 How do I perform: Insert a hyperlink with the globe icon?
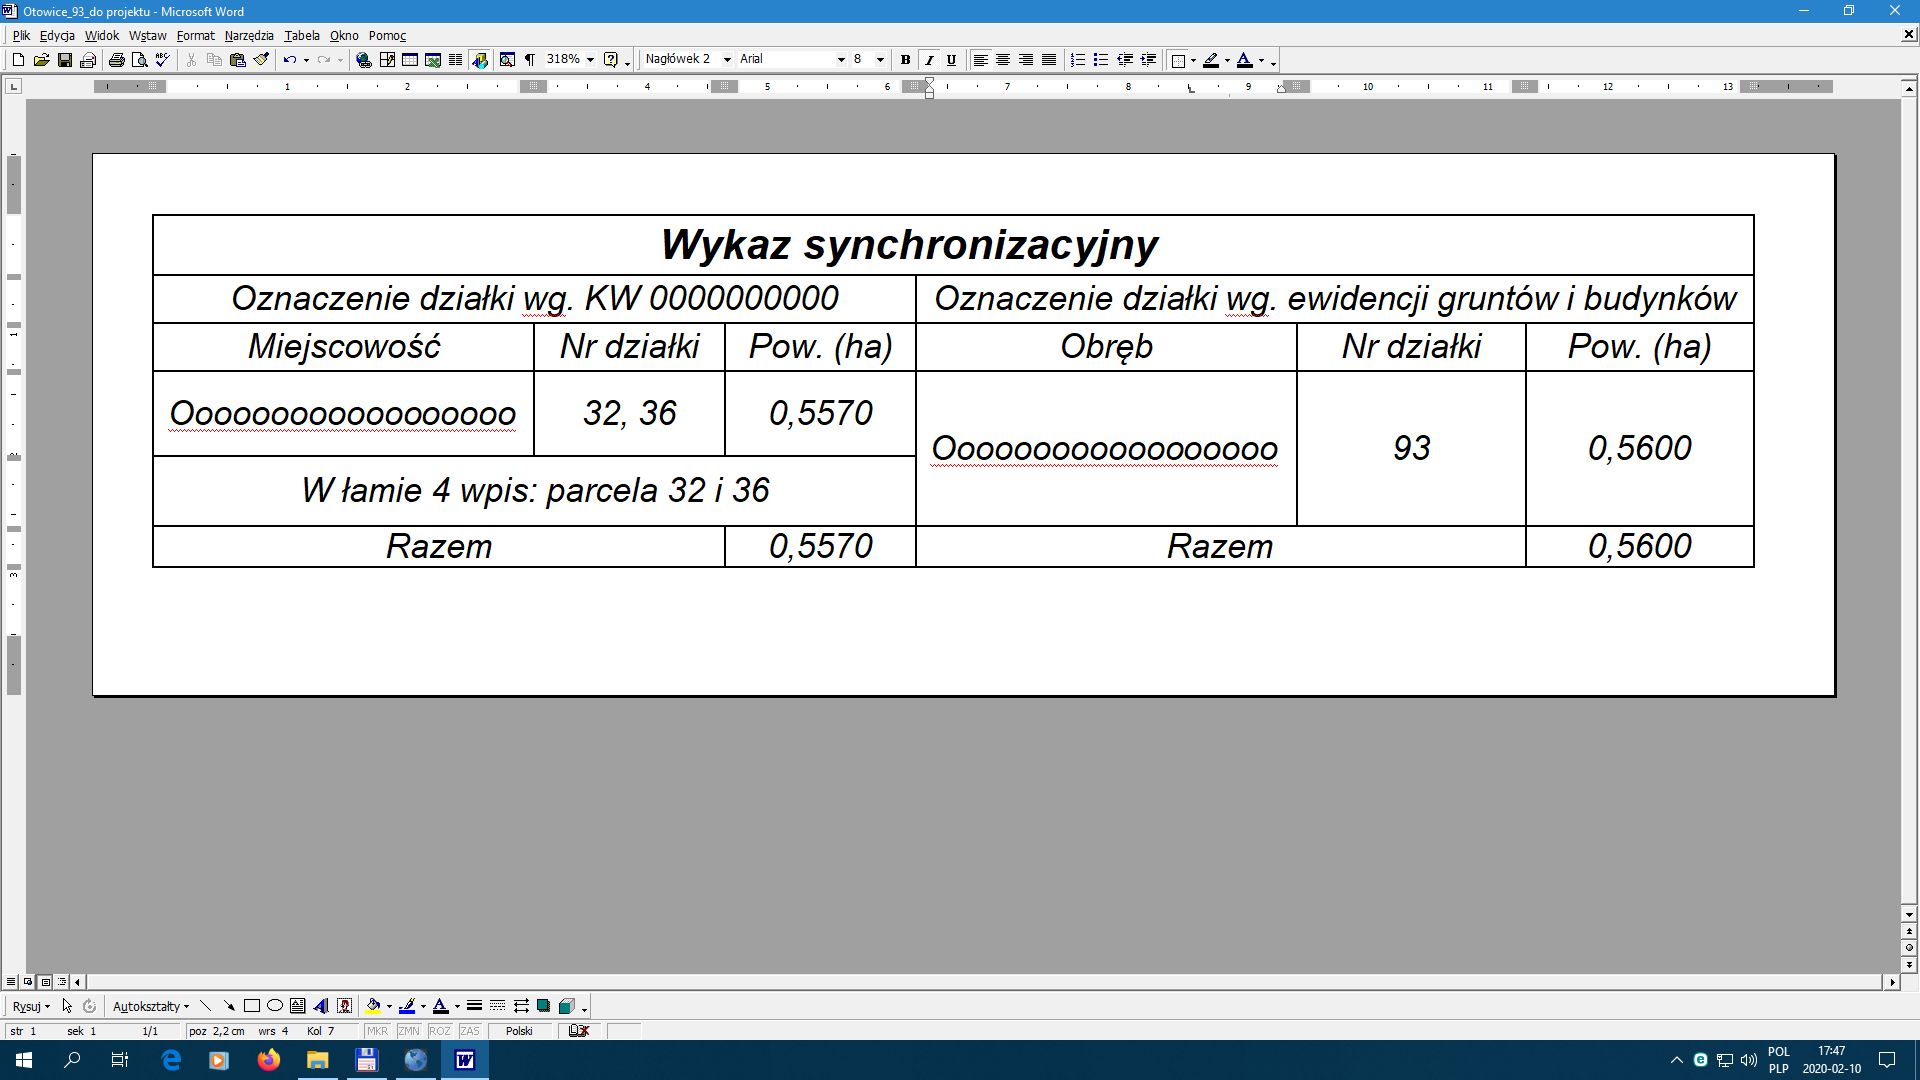(364, 60)
